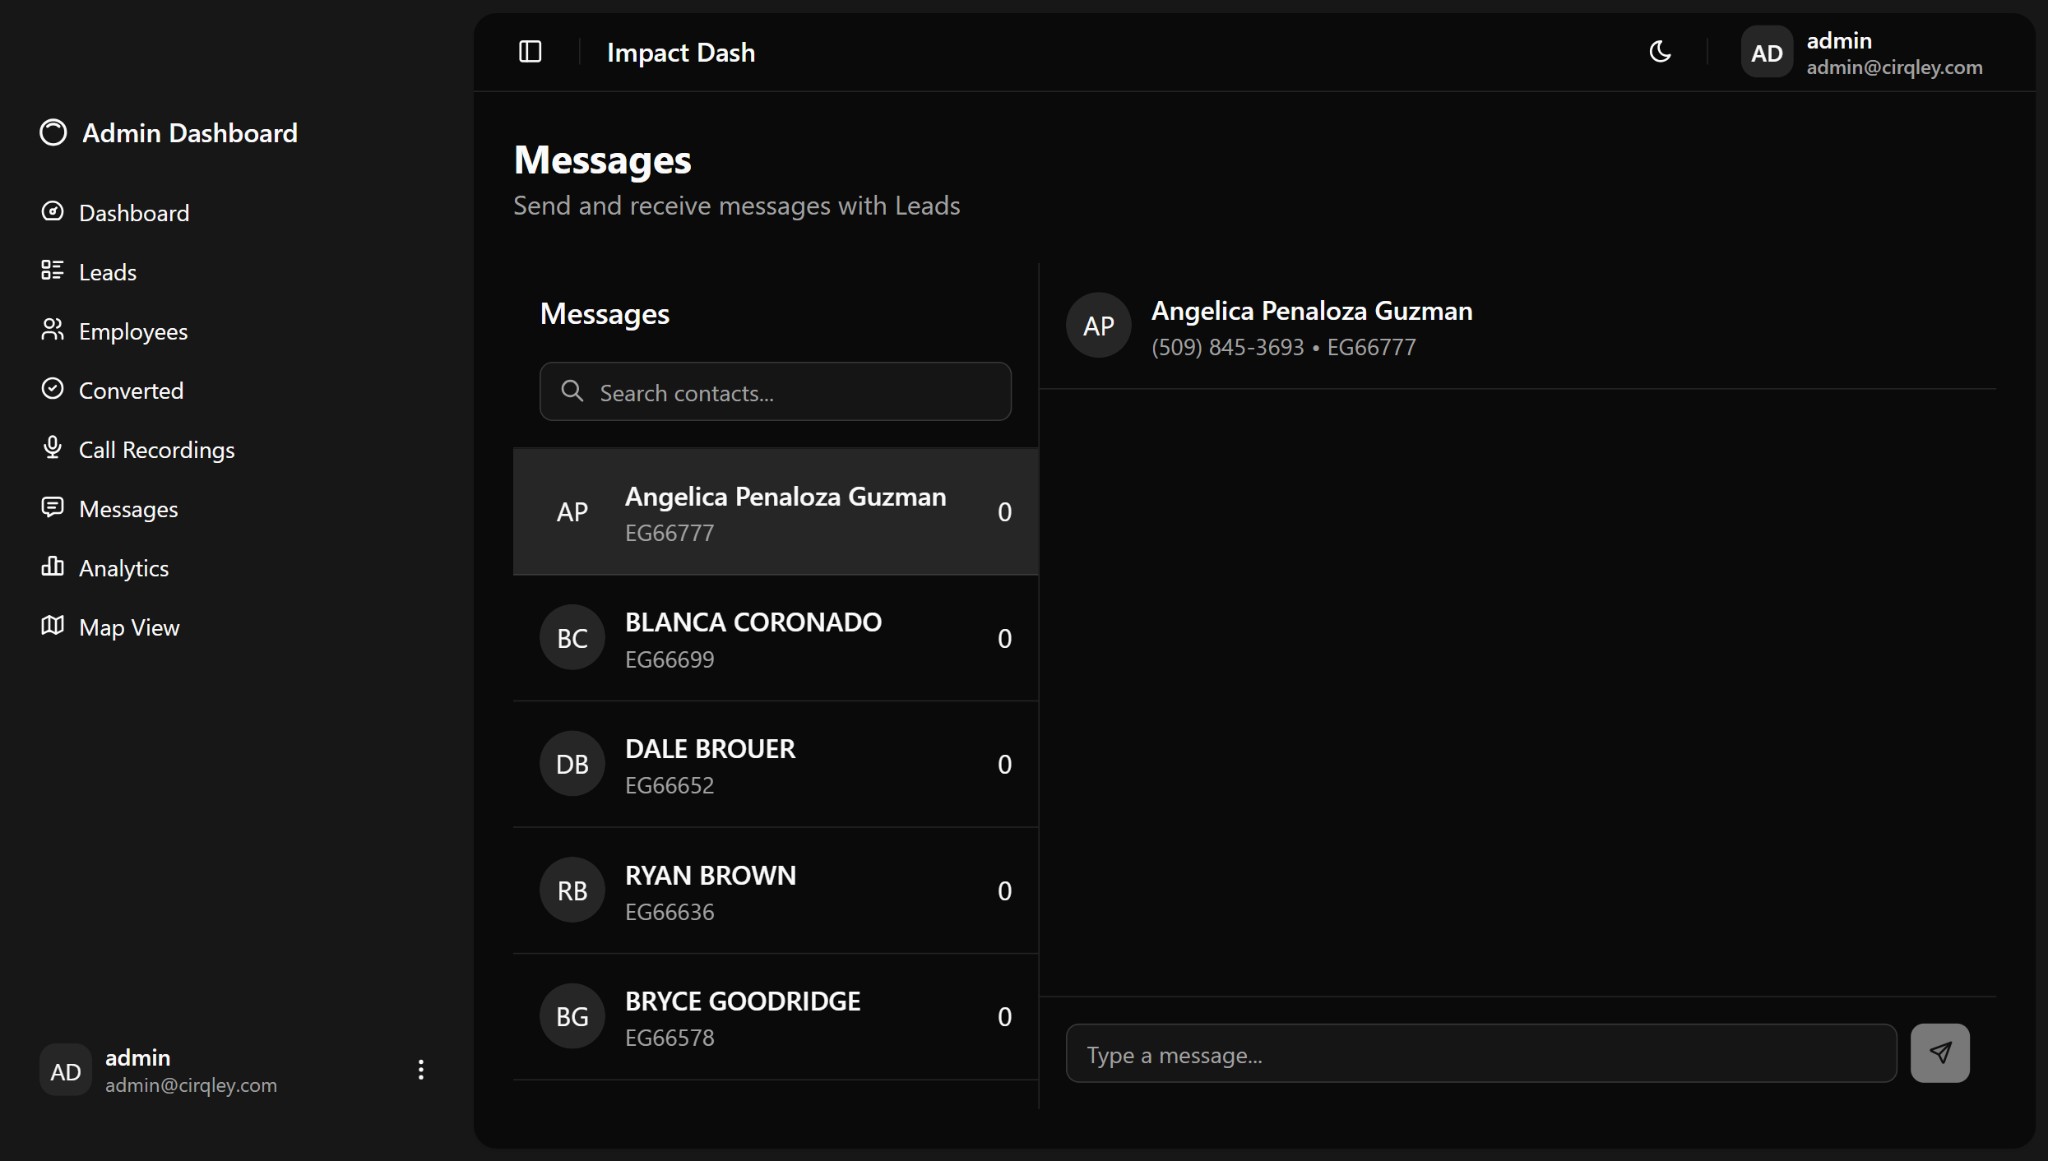Click the Map View map icon
Screen dimensions: 2048x1161
click(52, 626)
